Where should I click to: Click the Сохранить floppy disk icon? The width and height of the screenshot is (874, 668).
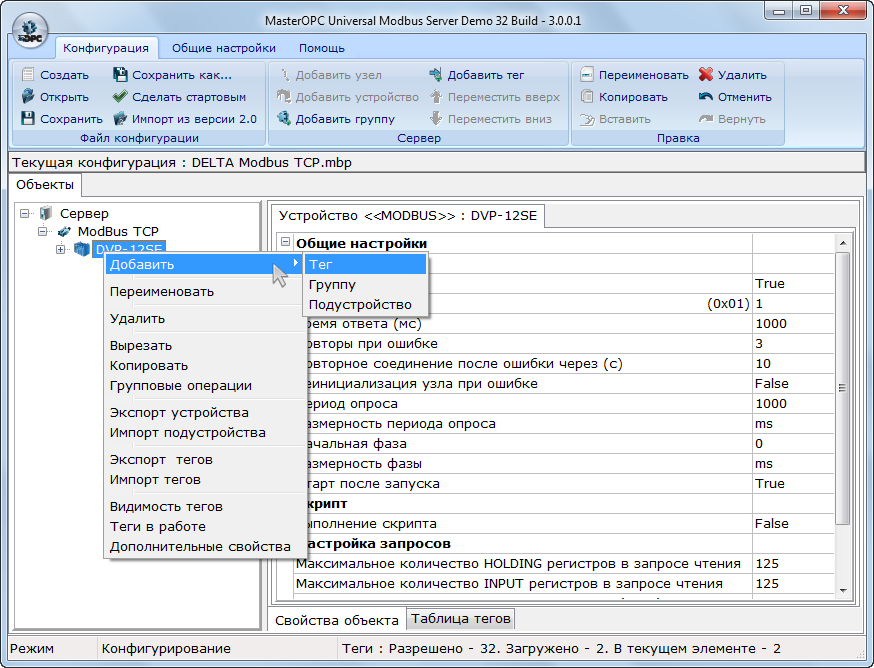(28, 119)
